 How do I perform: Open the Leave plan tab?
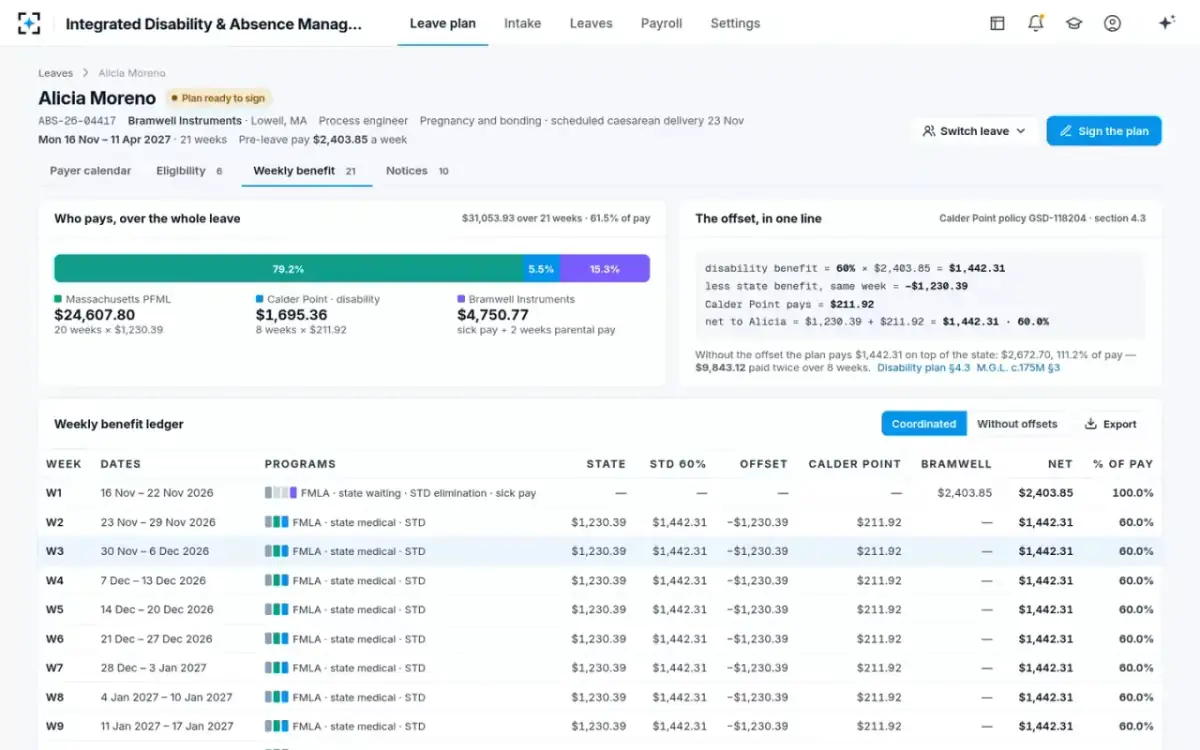coord(443,23)
